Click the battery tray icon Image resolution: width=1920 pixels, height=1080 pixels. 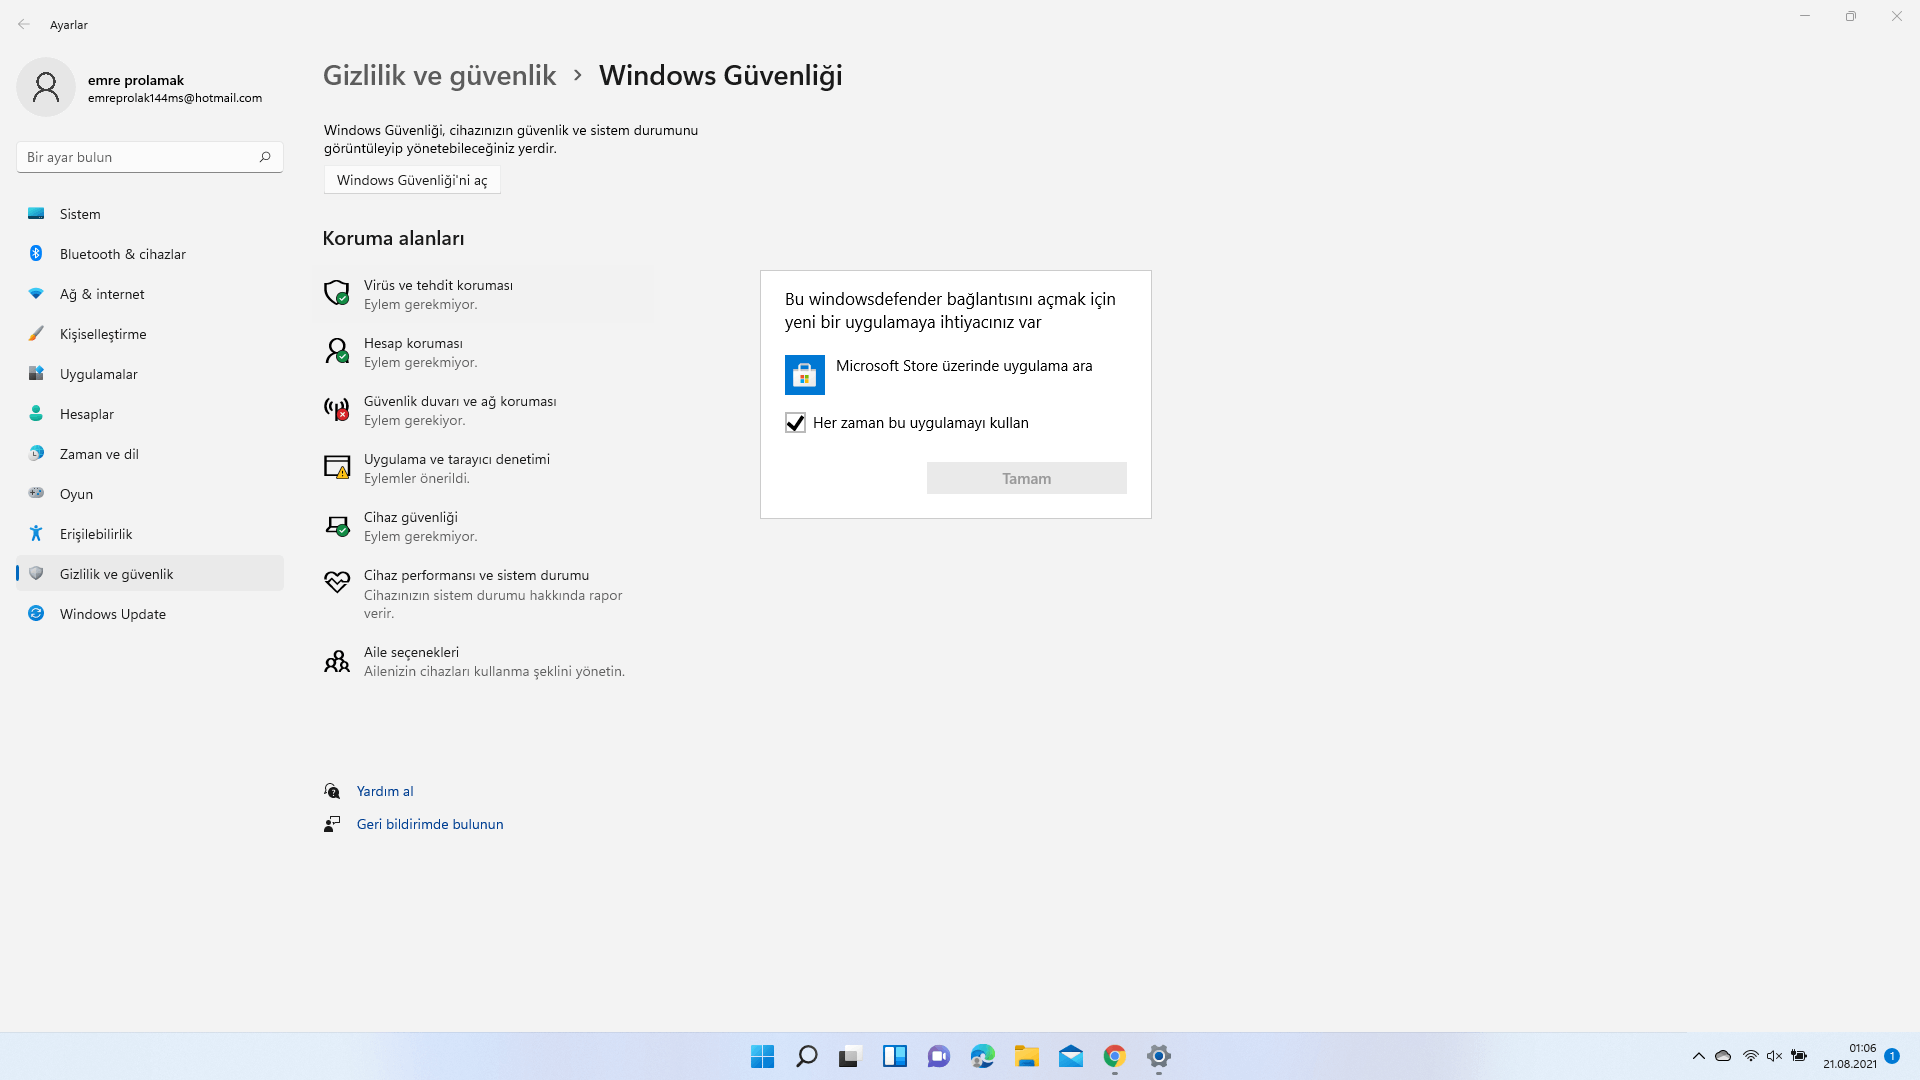[x=1799, y=1056]
